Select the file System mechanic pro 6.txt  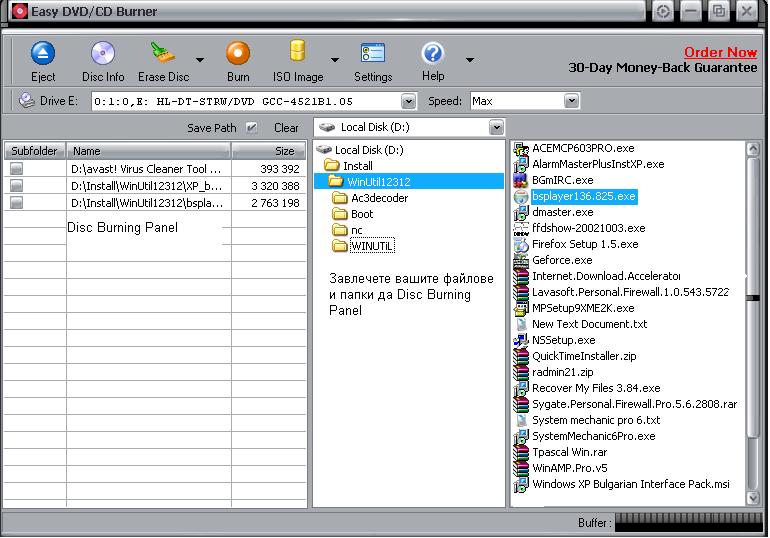coord(596,421)
